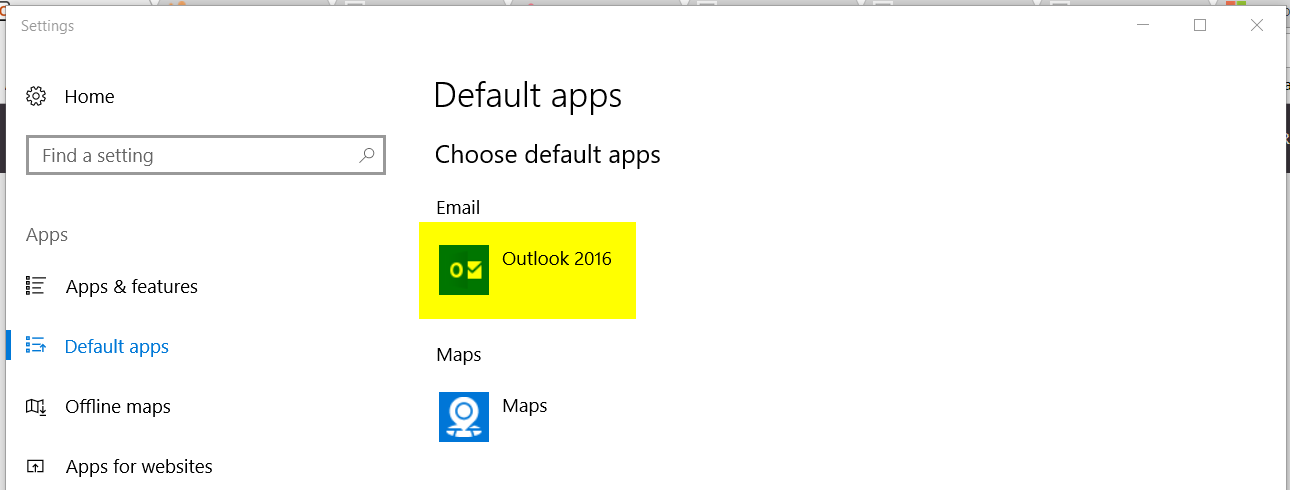The image size is (1290, 490).
Task: Open Offline maps section
Action: click(118, 407)
